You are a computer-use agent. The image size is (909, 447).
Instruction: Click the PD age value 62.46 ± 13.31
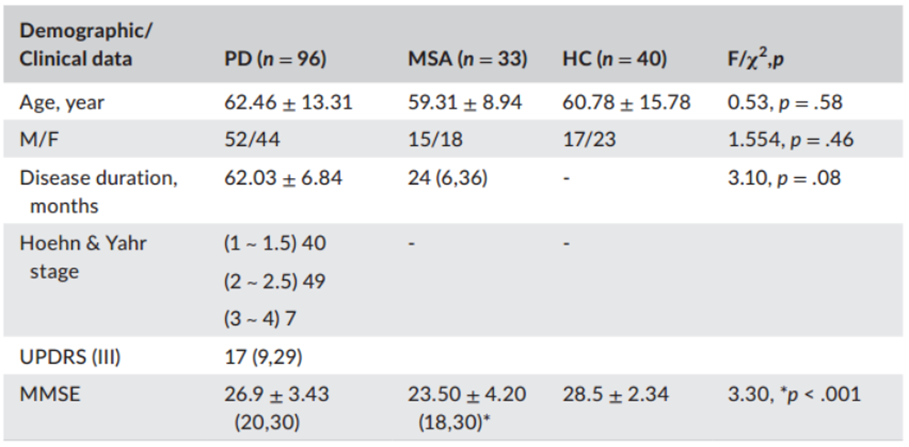coord(288,102)
